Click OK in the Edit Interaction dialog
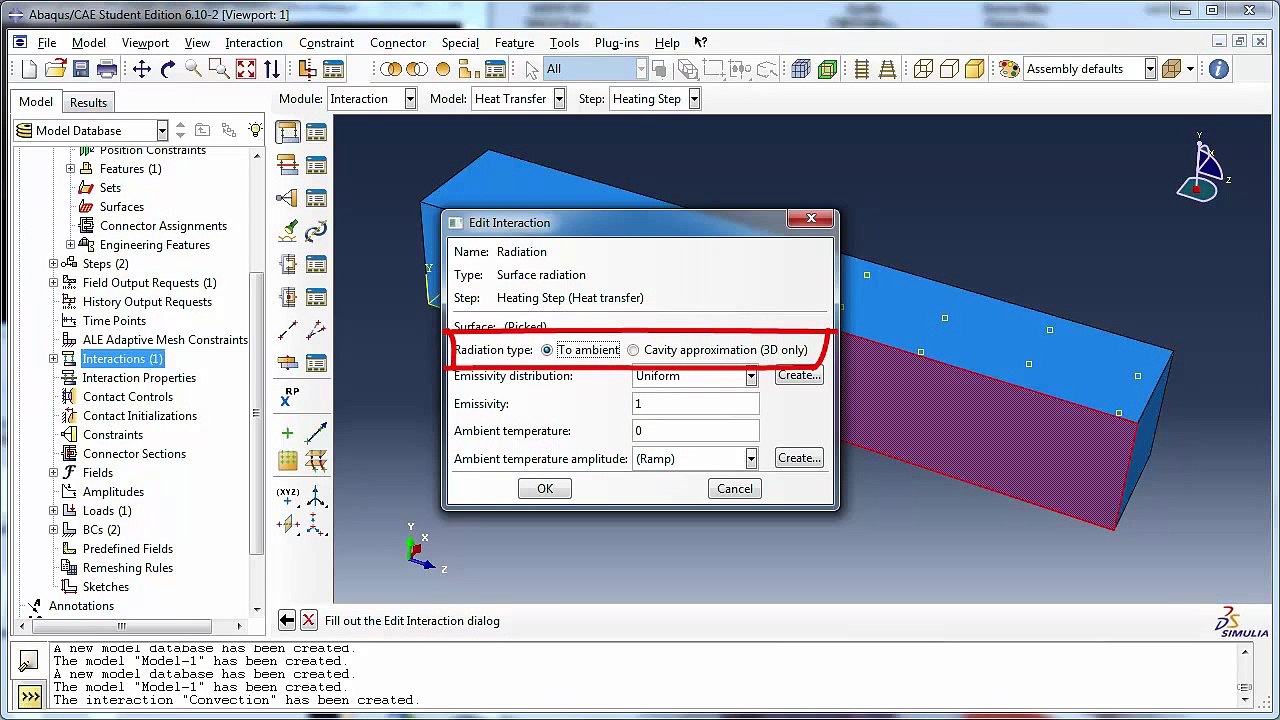 pyautogui.click(x=545, y=489)
